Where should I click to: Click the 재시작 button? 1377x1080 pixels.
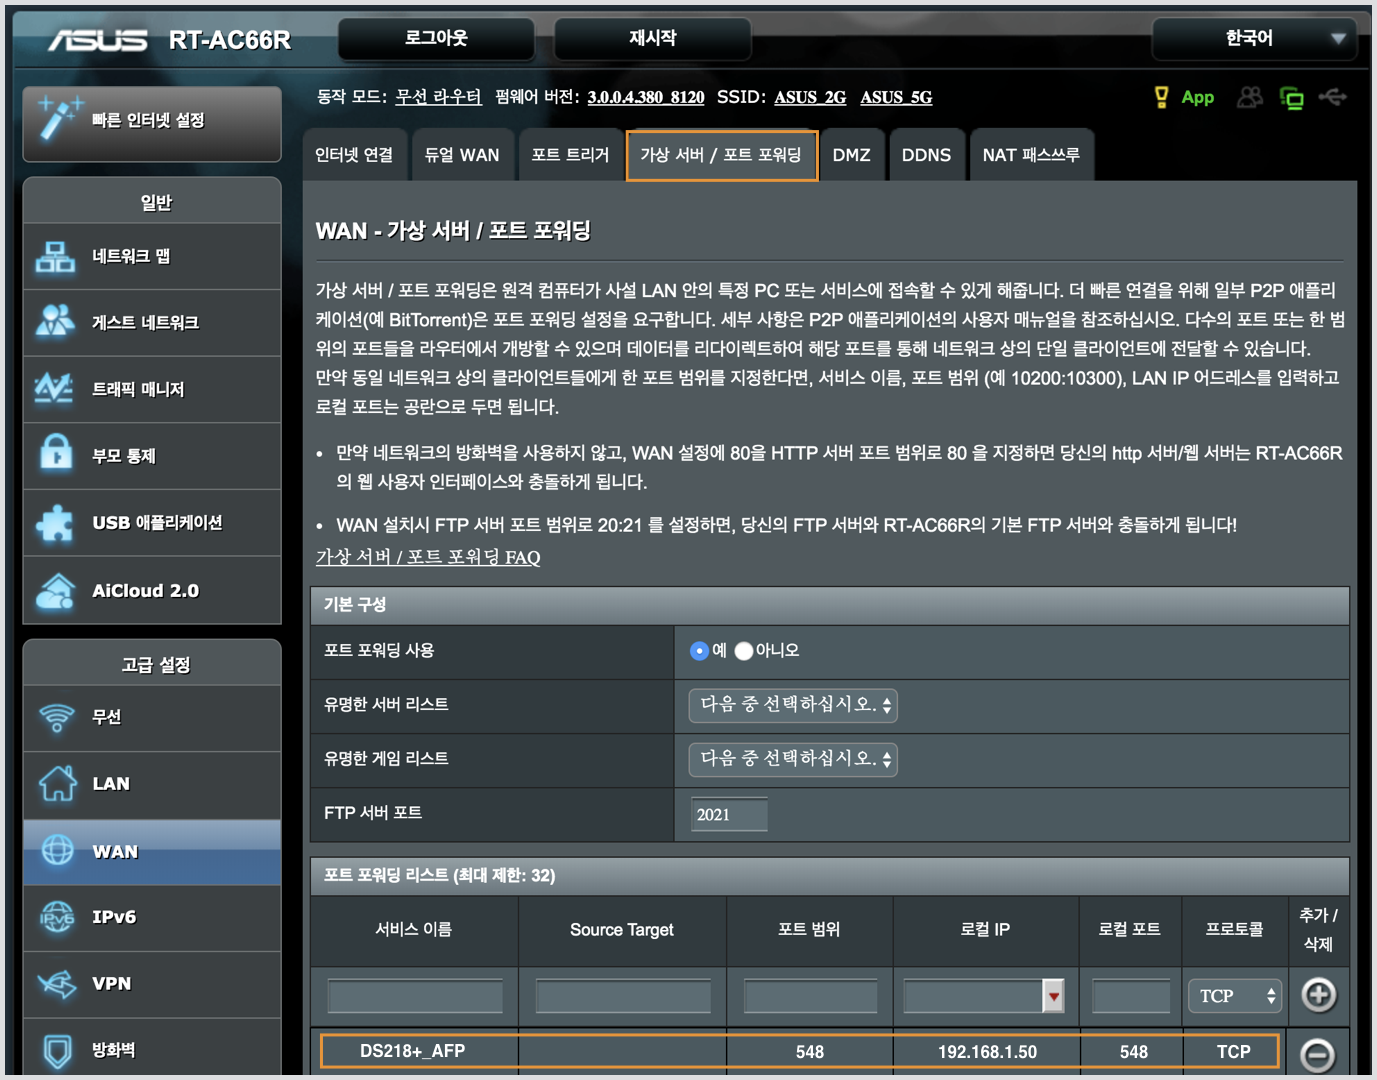pyautogui.click(x=653, y=38)
